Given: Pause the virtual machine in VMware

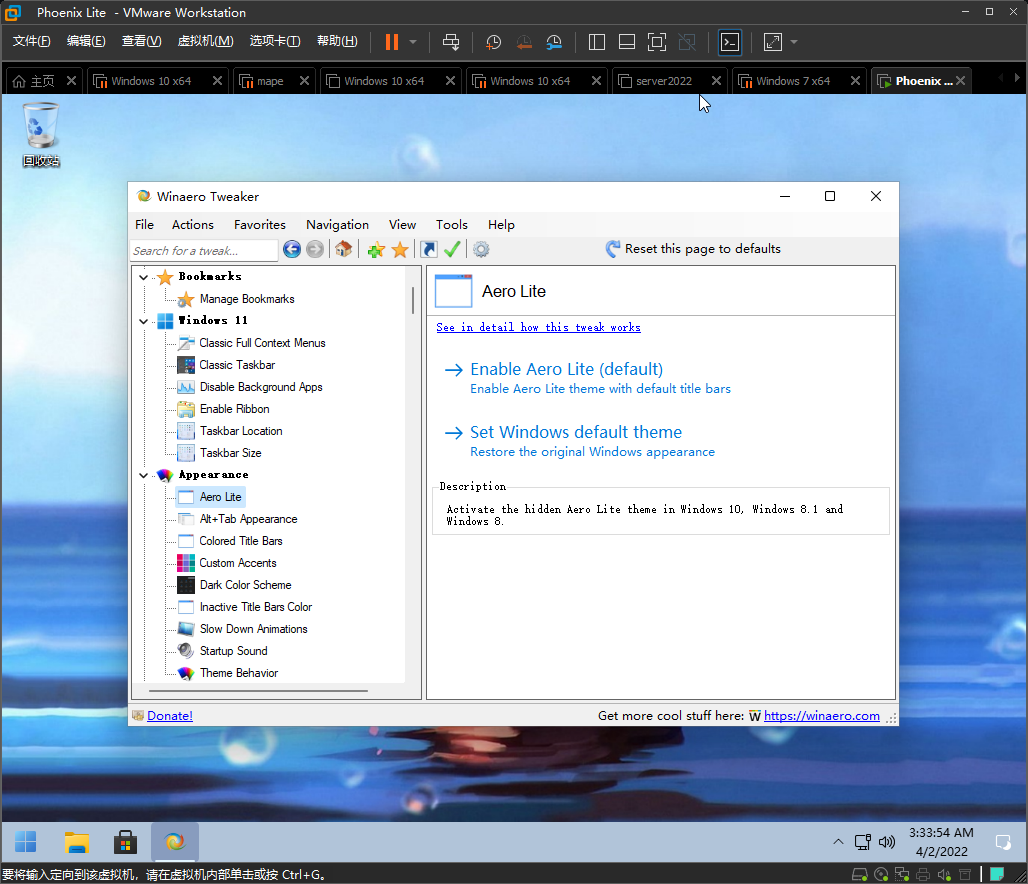Looking at the screenshot, I should click(392, 42).
